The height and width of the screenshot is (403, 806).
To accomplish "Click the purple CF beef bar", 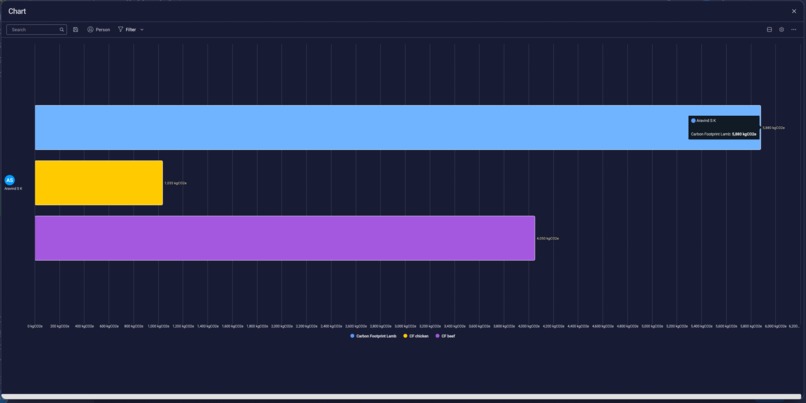I will click(x=285, y=238).
